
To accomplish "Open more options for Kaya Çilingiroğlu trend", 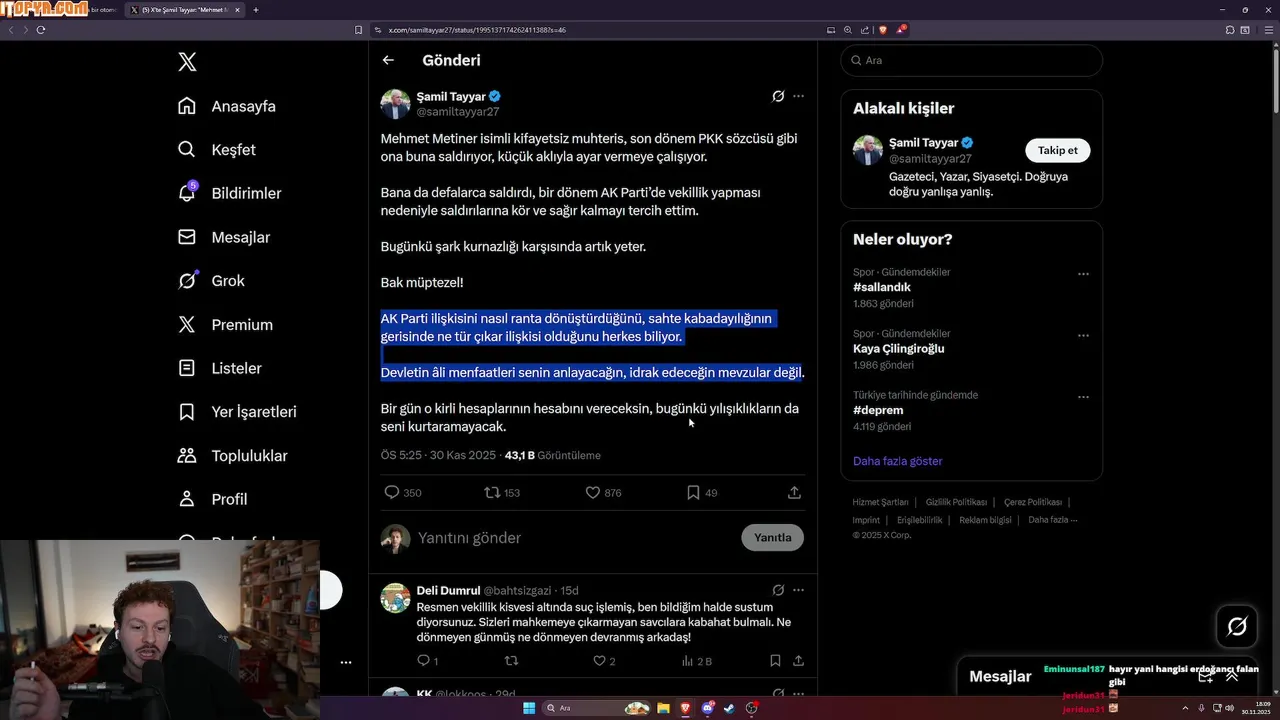I will 1083,335.
